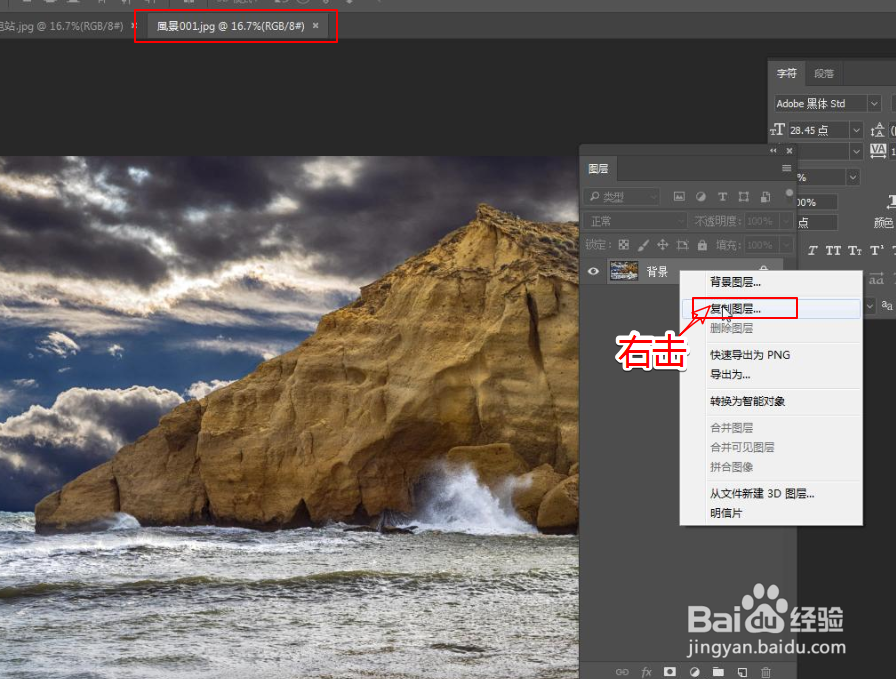This screenshot has width=896, height=679.
Task: Delete layer with trash icon
Action: coord(766,672)
